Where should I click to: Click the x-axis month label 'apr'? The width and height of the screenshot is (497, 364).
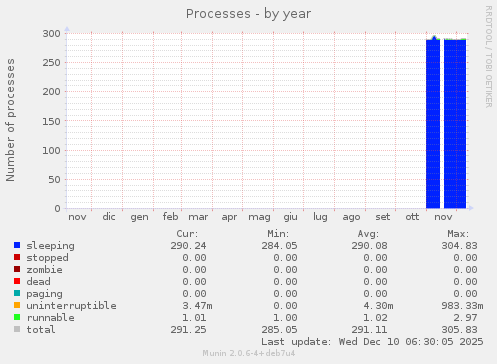click(229, 217)
